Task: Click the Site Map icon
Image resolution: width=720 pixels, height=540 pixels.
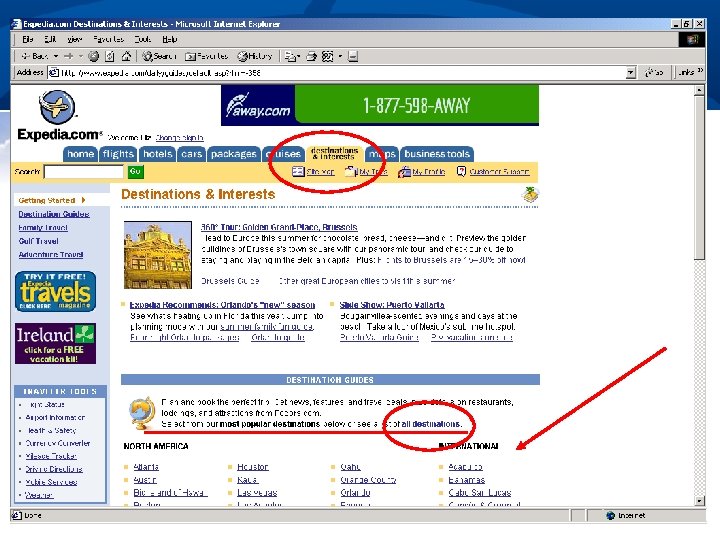Action: tap(298, 171)
